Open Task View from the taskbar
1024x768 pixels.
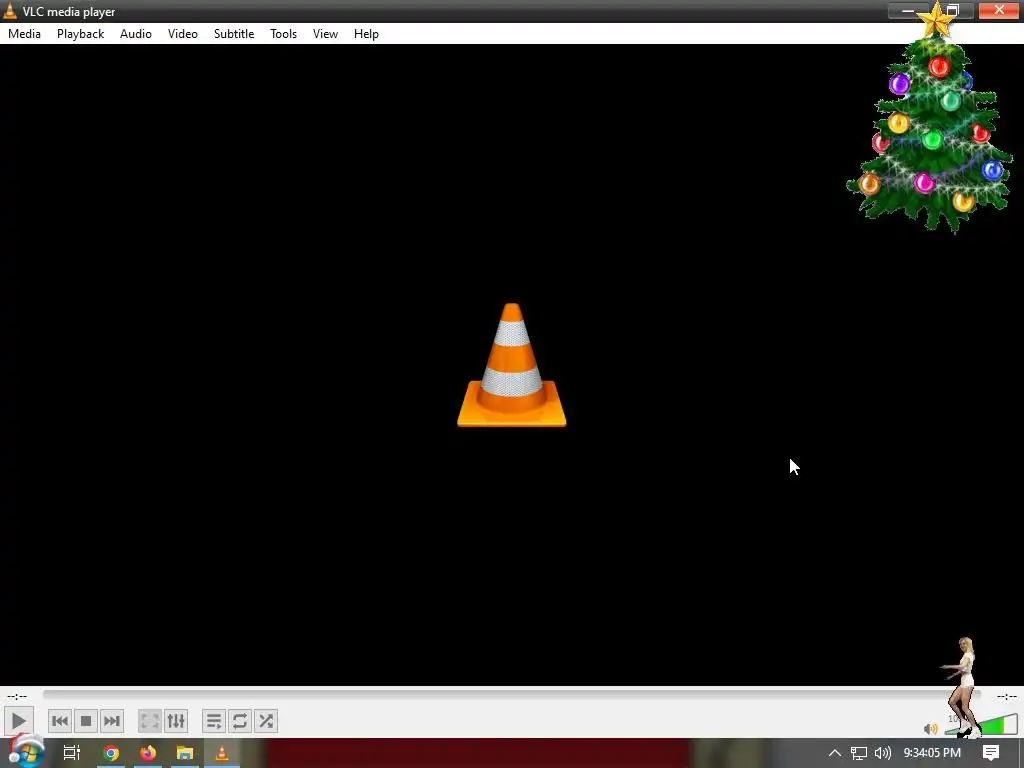[x=72, y=753]
